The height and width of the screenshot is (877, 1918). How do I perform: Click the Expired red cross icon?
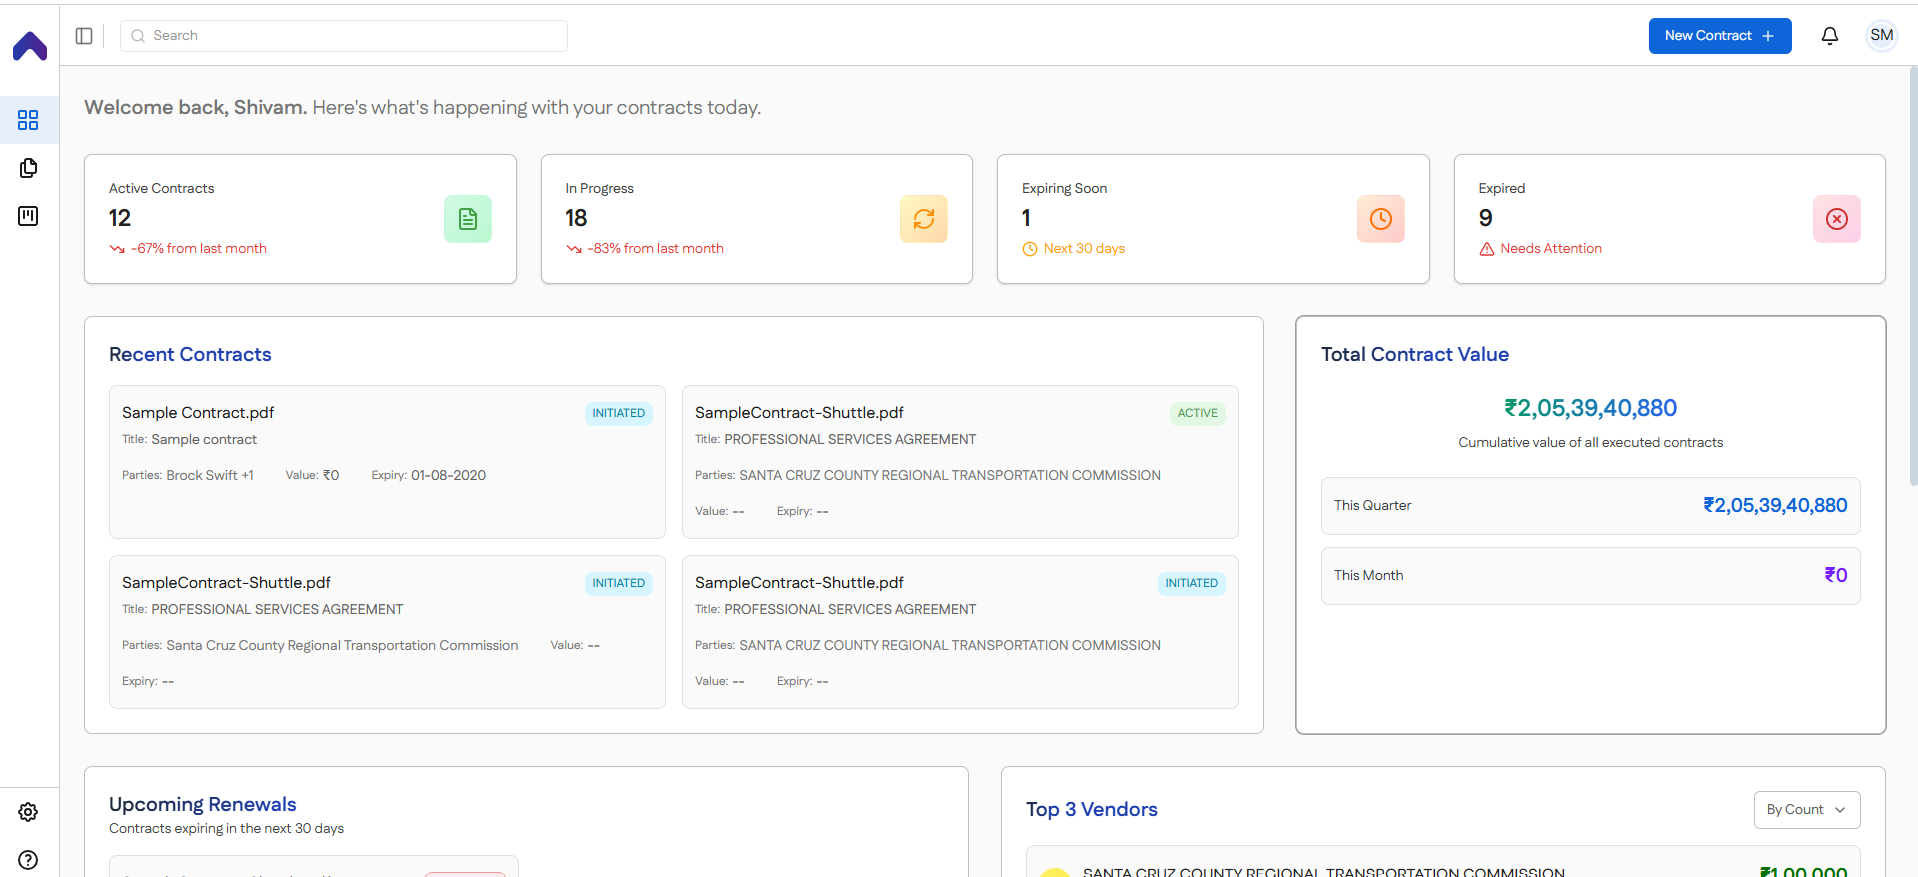(1836, 219)
